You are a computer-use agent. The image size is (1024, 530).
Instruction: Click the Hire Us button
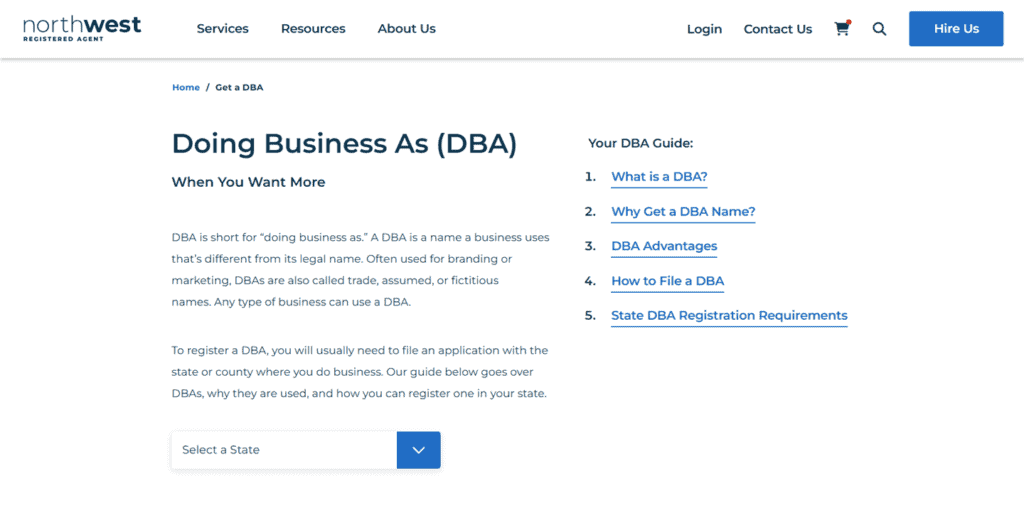coord(956,29)
